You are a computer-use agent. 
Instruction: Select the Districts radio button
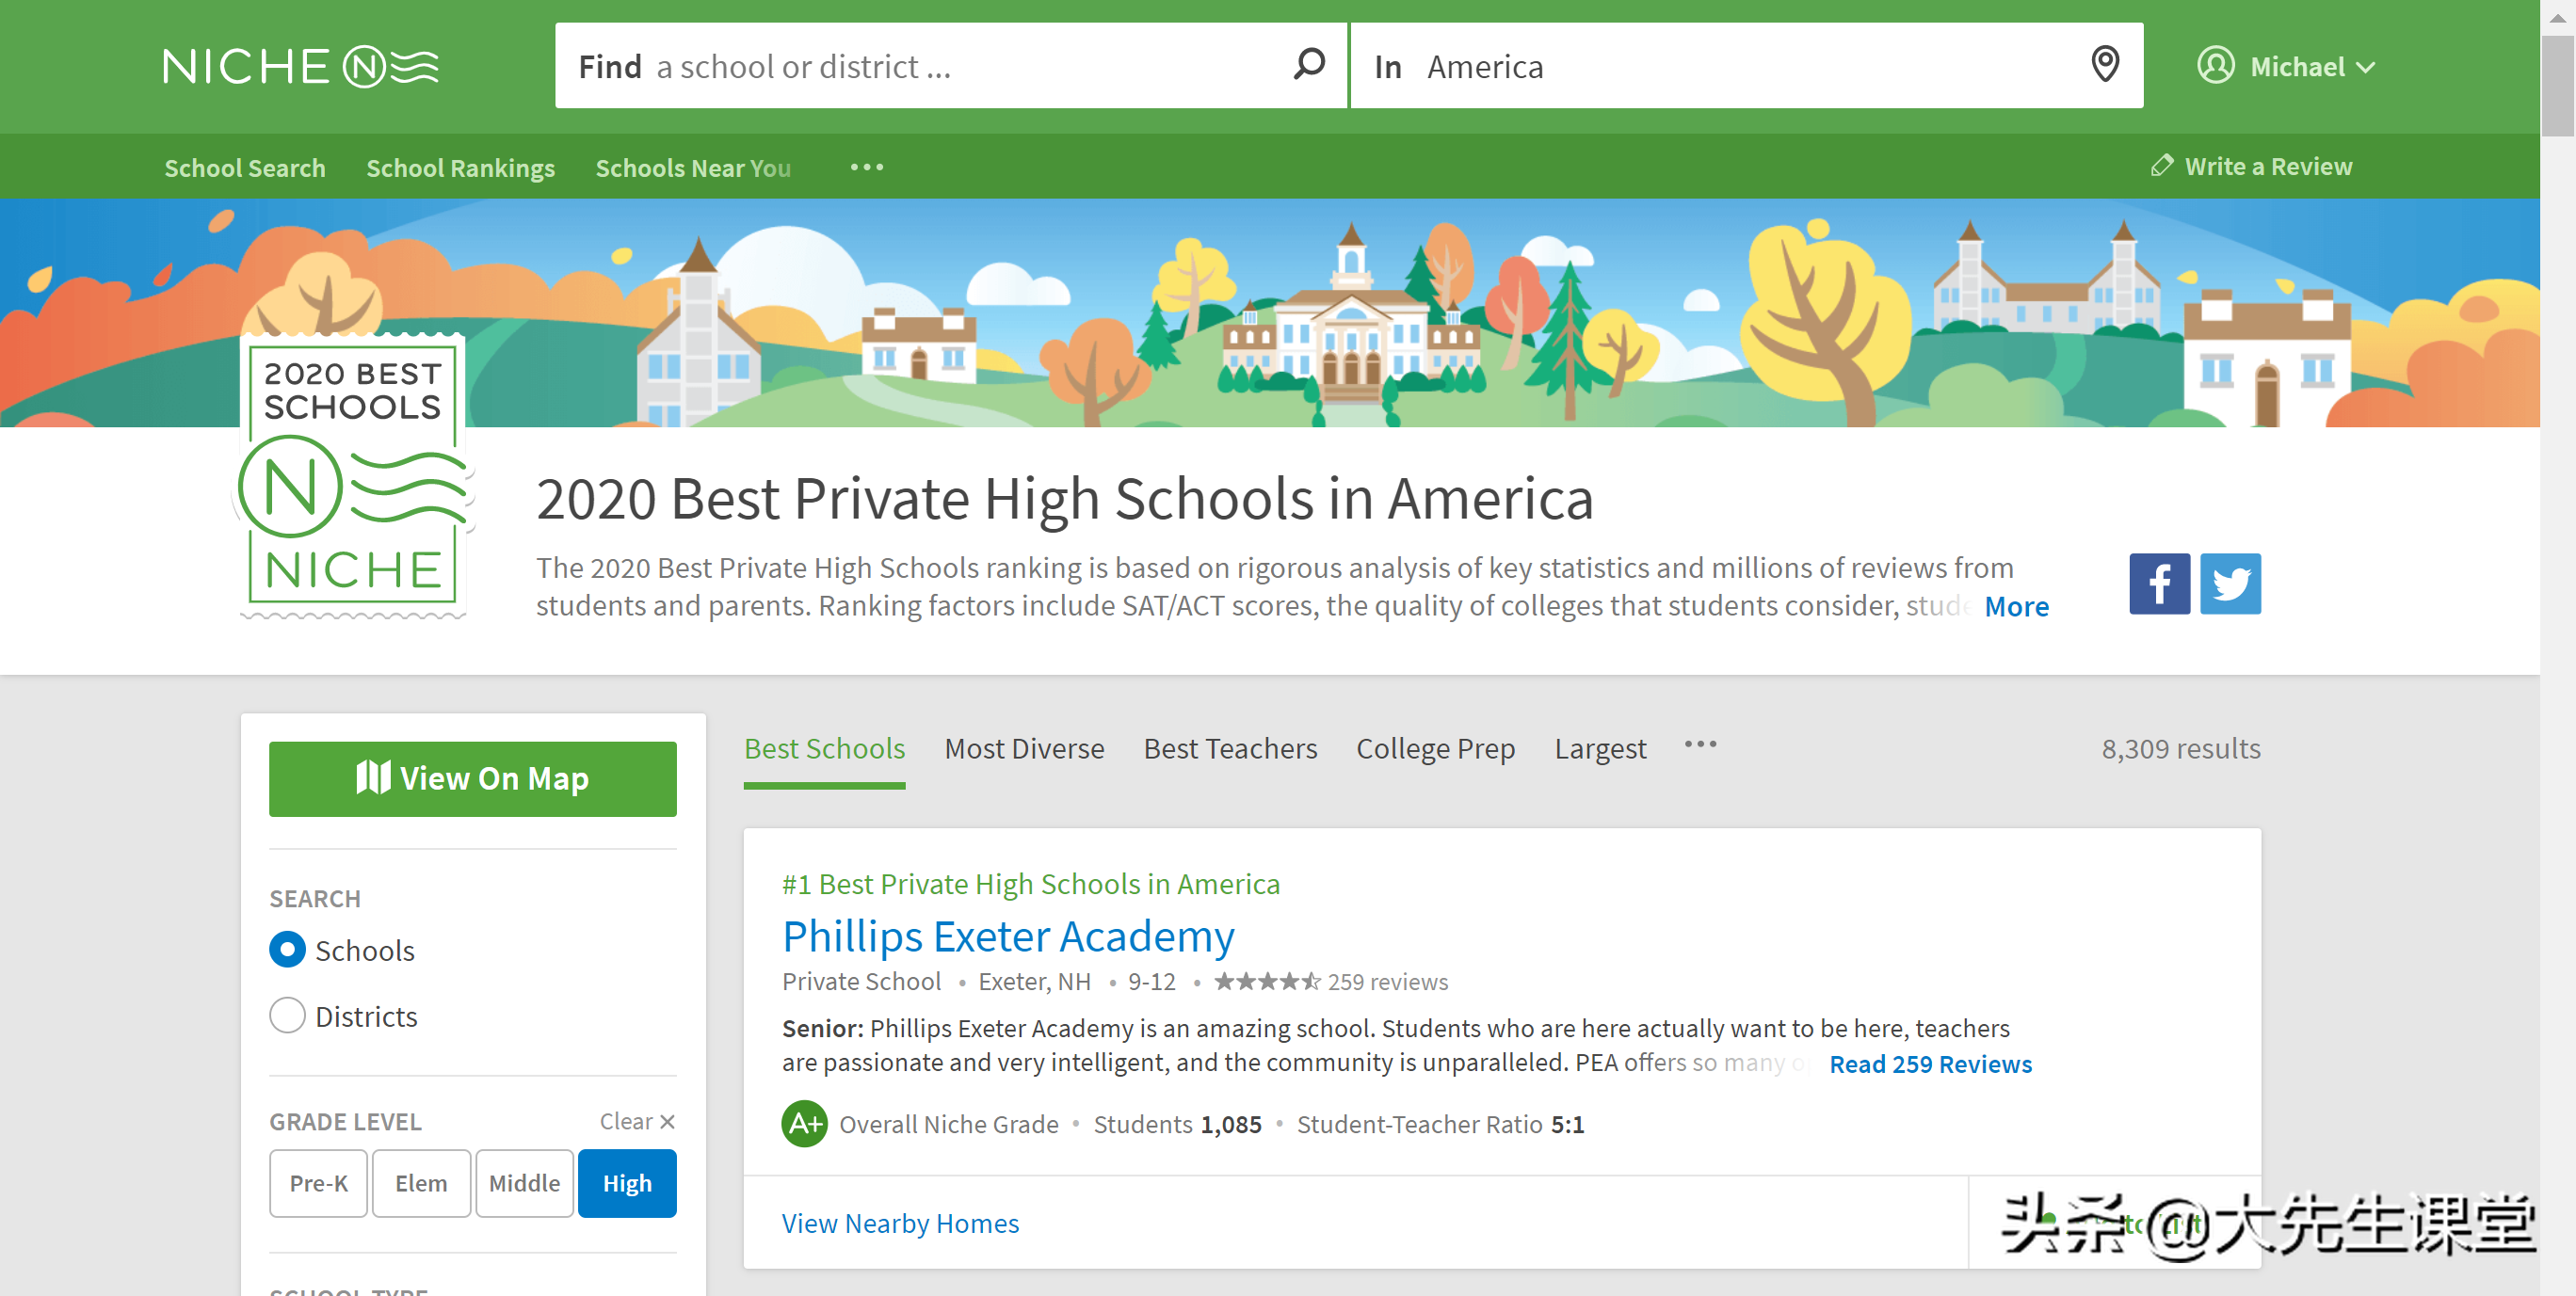point(287,1015)
